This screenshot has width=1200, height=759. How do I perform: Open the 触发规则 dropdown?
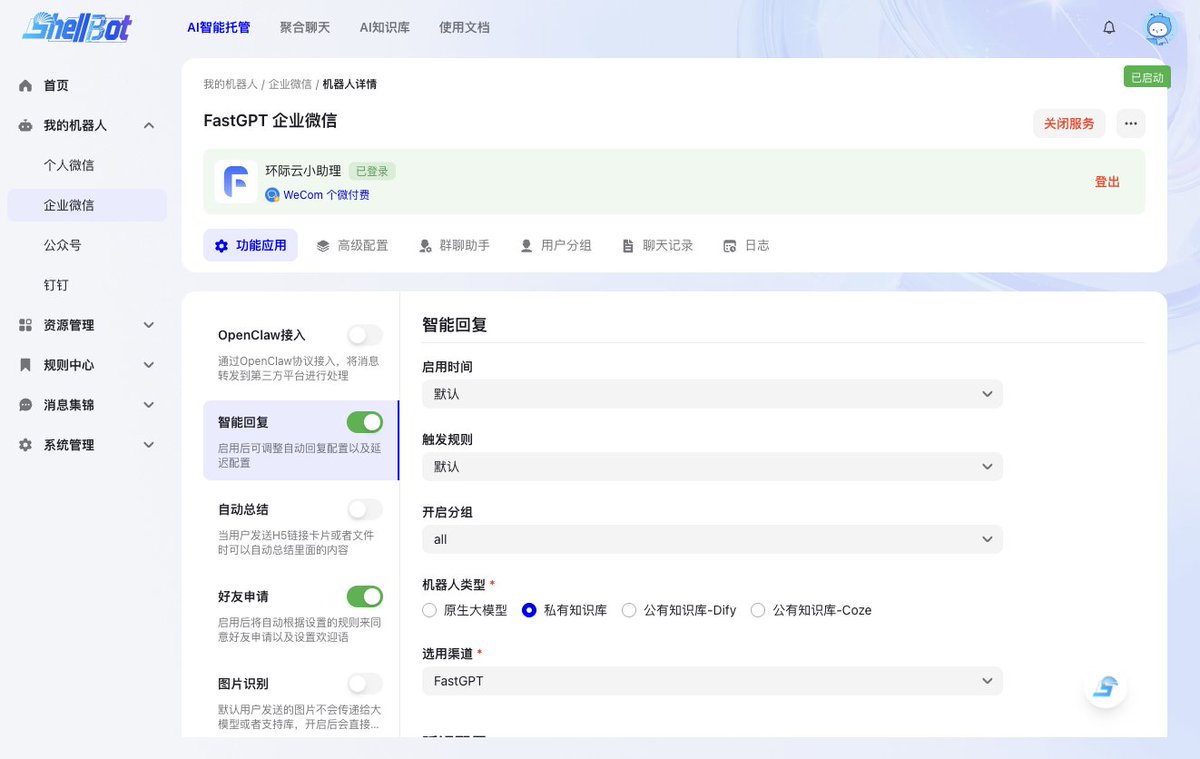coord(712,467)
